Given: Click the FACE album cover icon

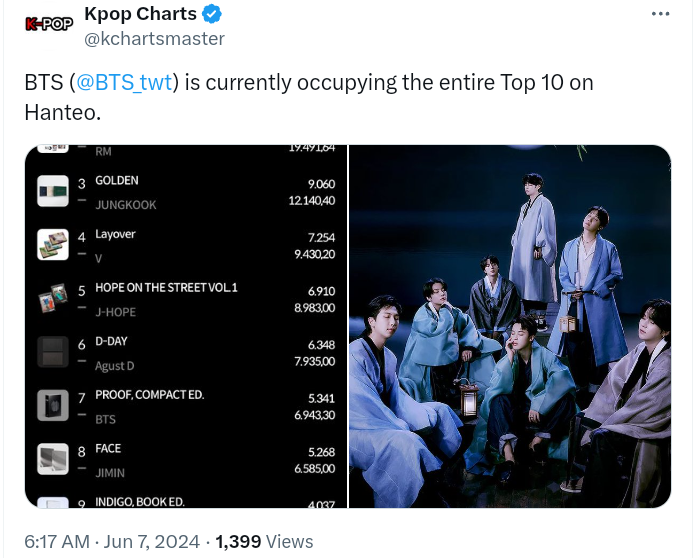Looking at the screenshot, I should pos(53,459).
